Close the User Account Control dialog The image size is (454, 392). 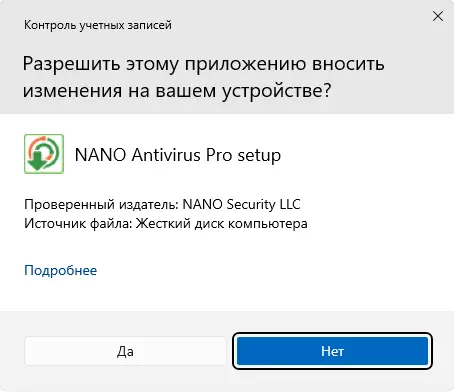click(438, 16)
